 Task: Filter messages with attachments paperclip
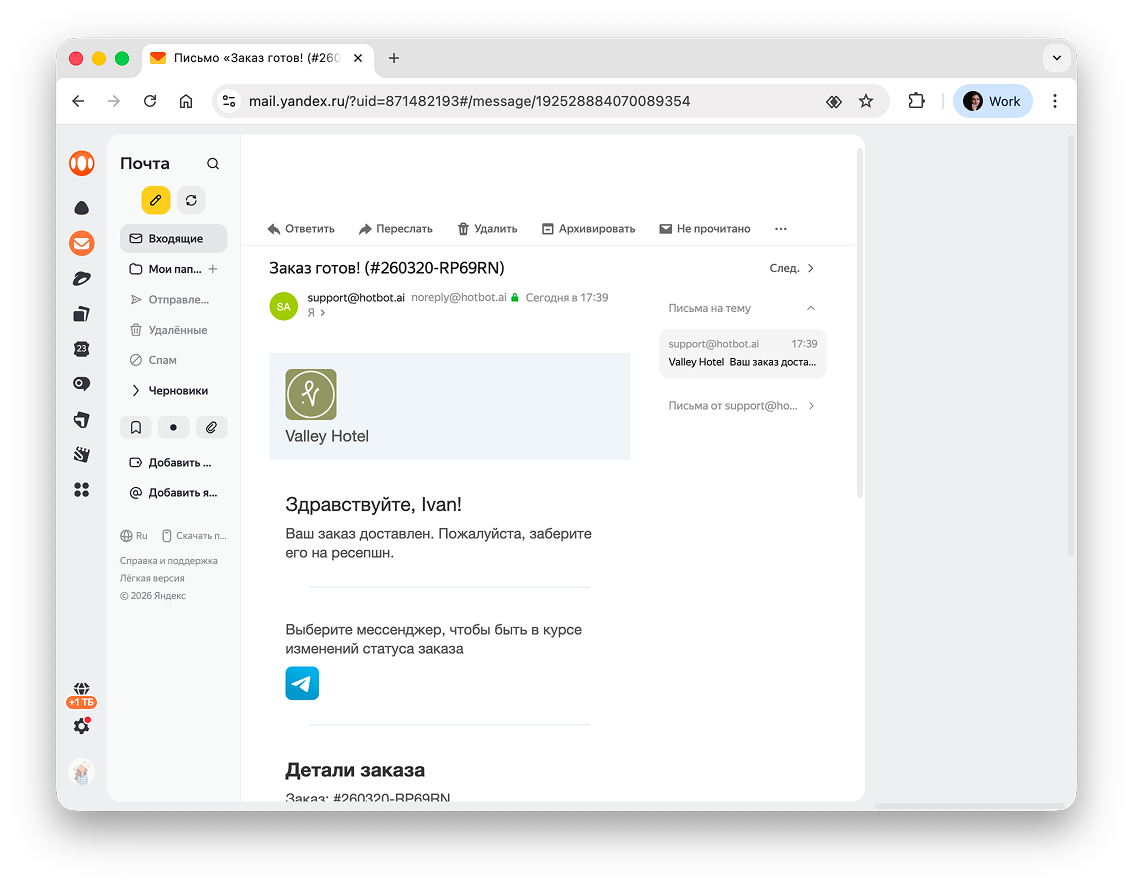click(211, 428)
